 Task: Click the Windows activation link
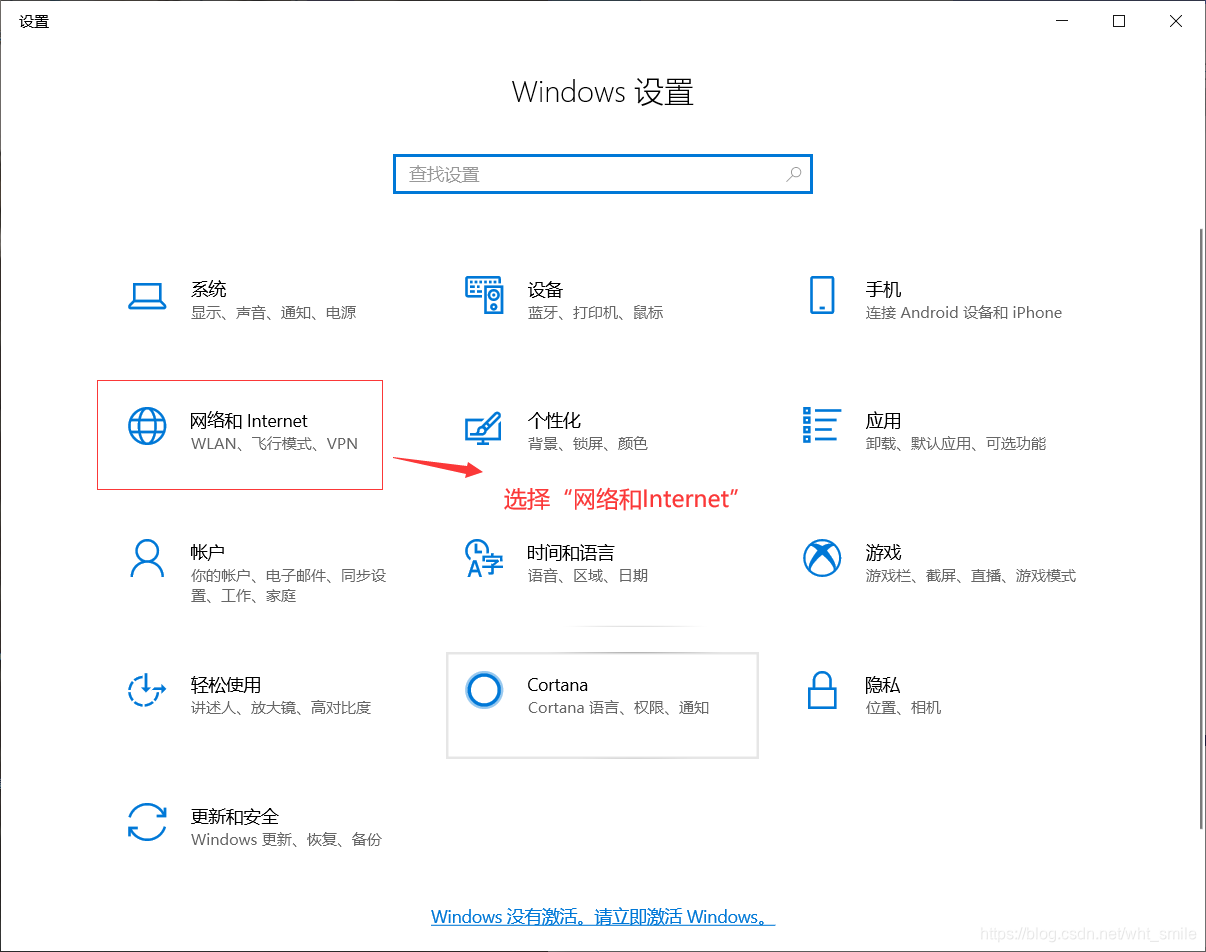click(x=603, y=917)
